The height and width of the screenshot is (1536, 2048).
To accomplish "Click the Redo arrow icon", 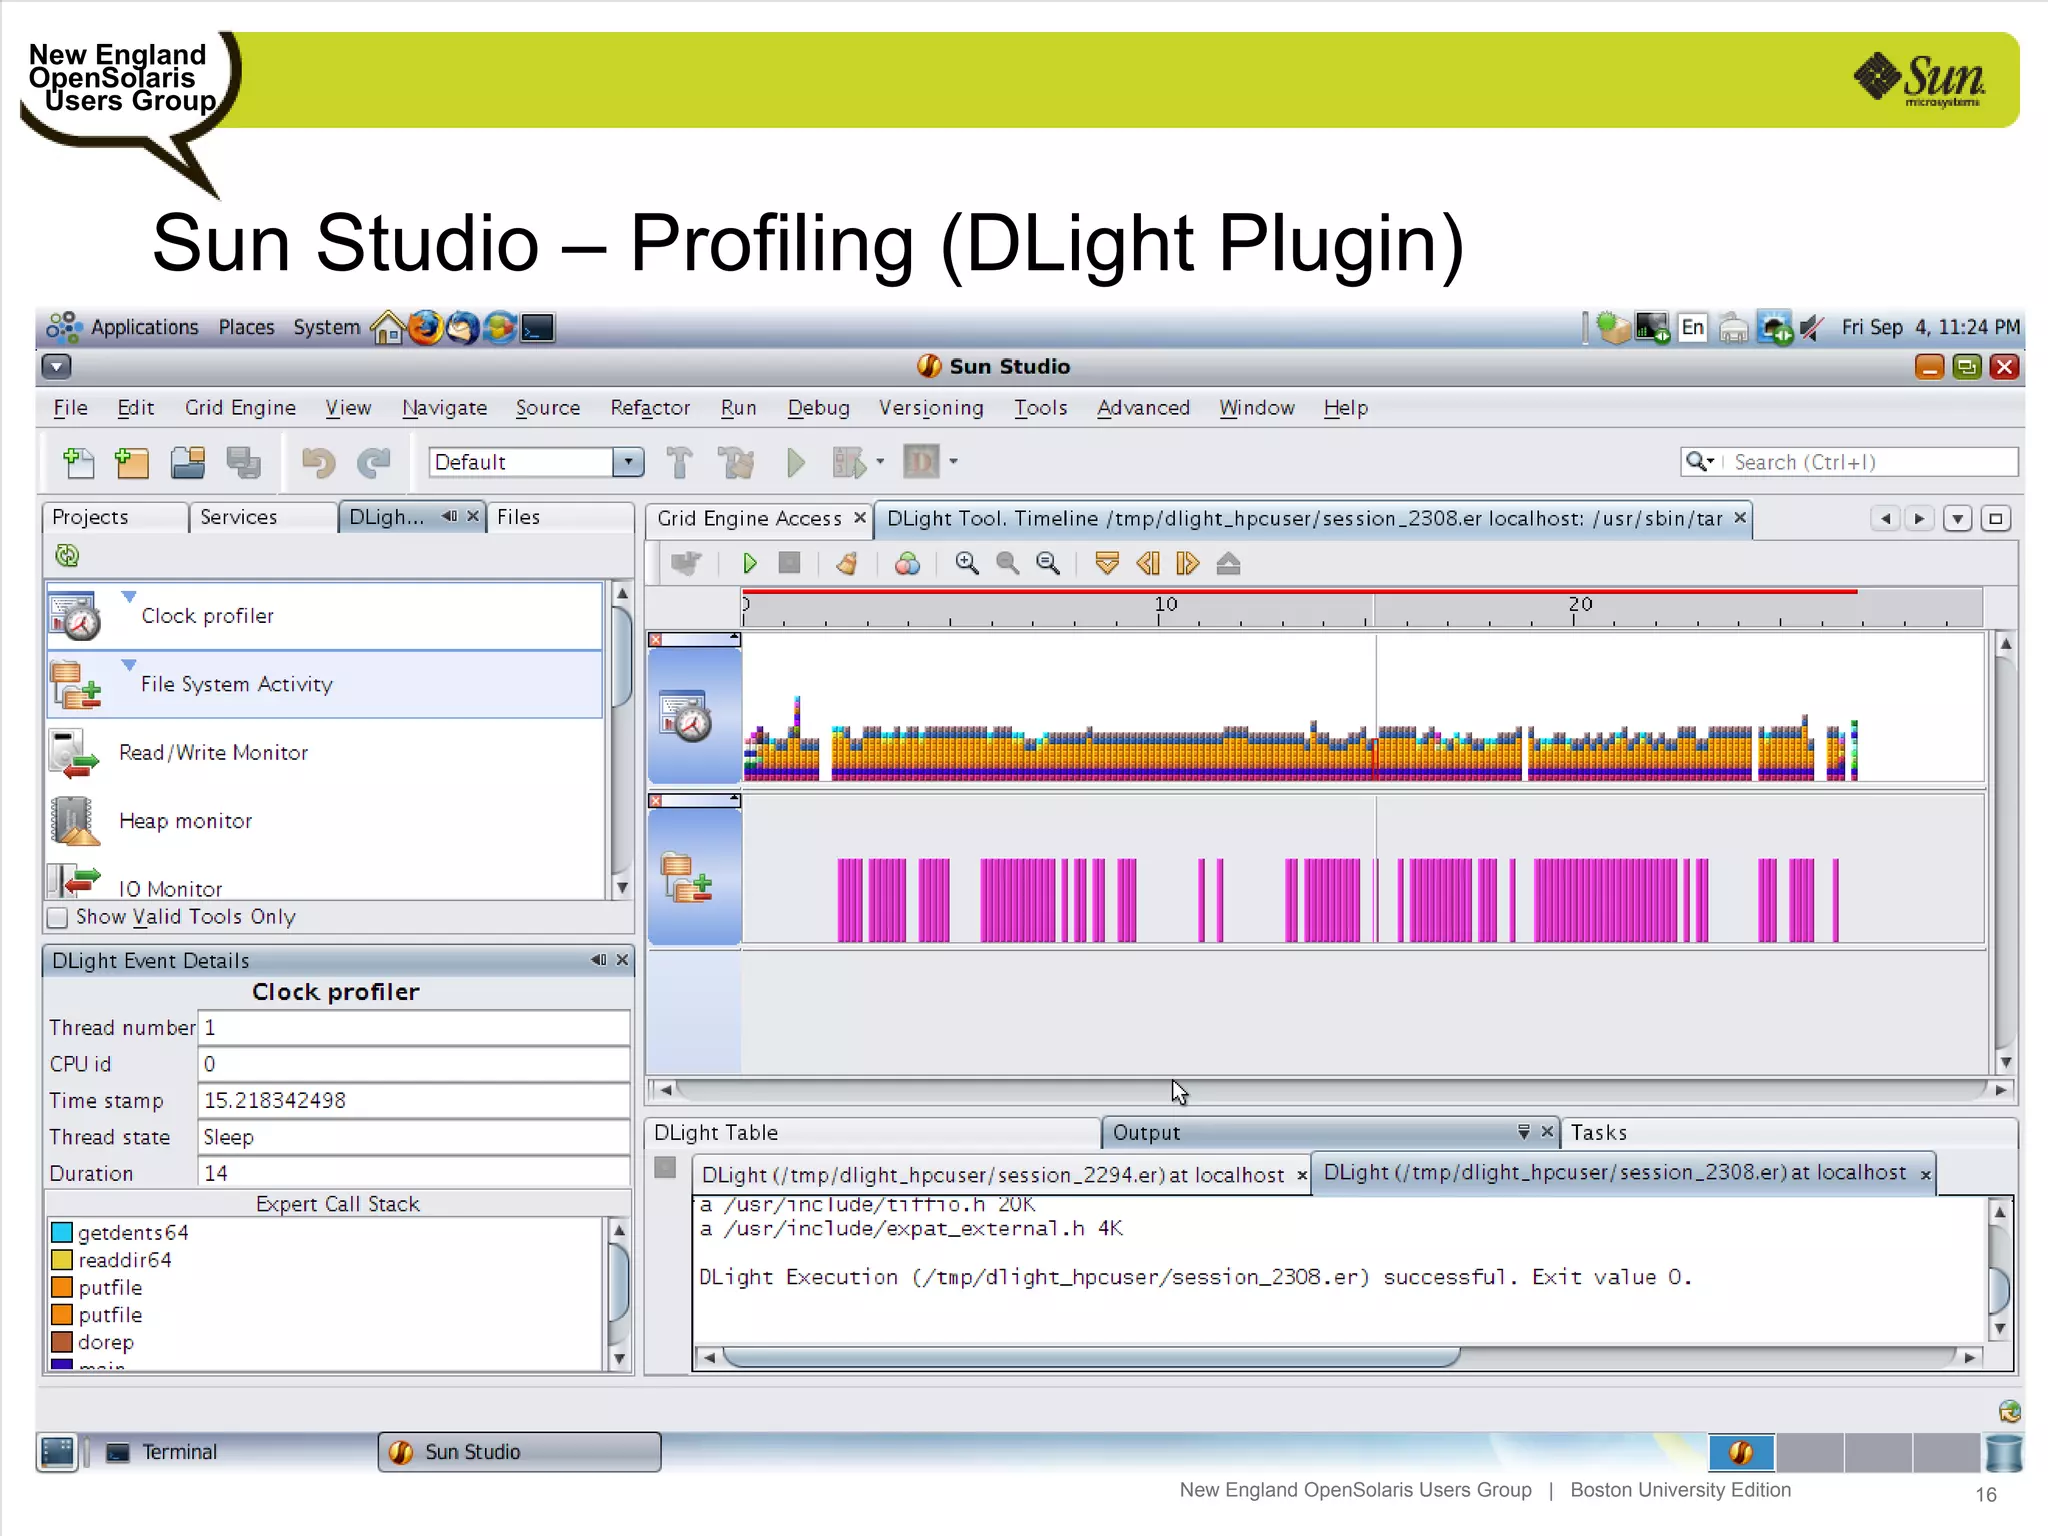I will point(374,462).
